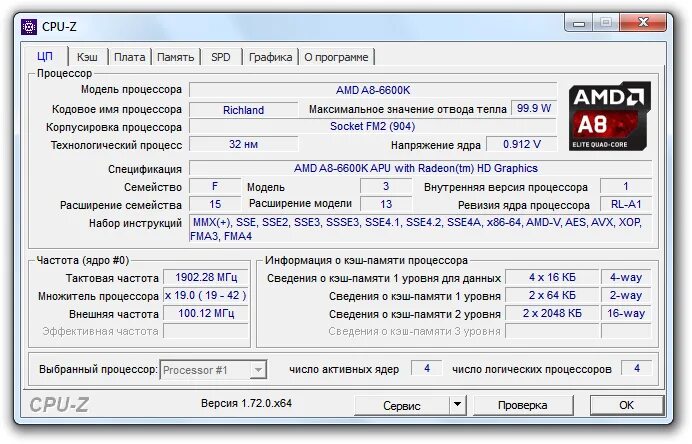Click the AMD A8-6600K model name field
The height and width of the screenshot is (444, 692).
coord(373,90)
